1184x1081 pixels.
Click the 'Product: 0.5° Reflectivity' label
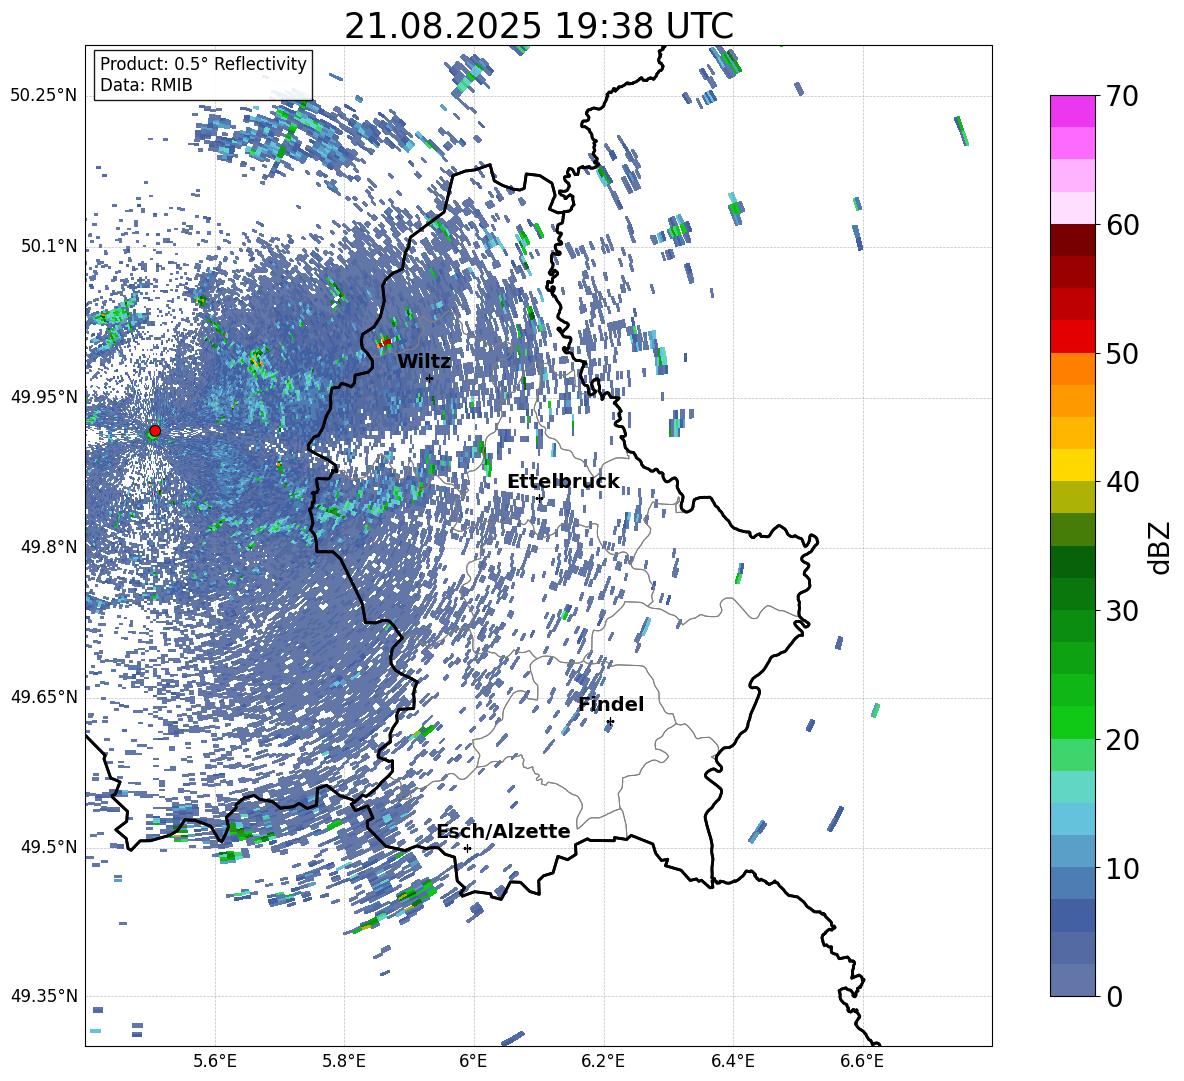pos(203,63)
